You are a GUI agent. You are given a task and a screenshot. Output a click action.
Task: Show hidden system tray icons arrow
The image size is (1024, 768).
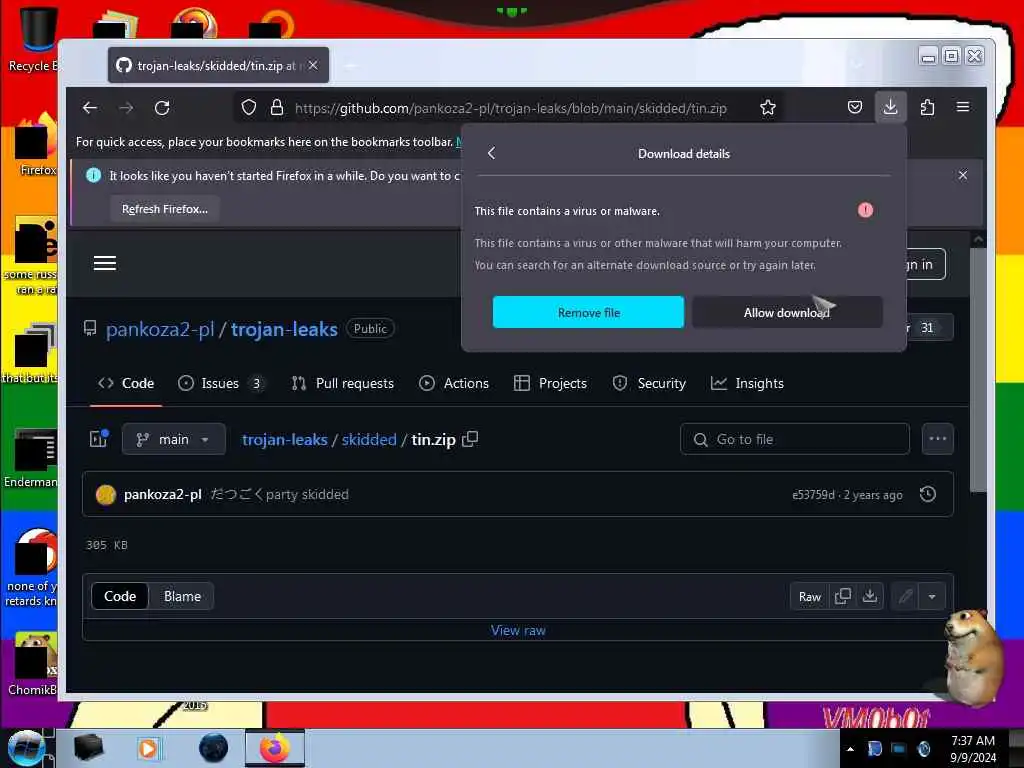(x=850, y=749)
